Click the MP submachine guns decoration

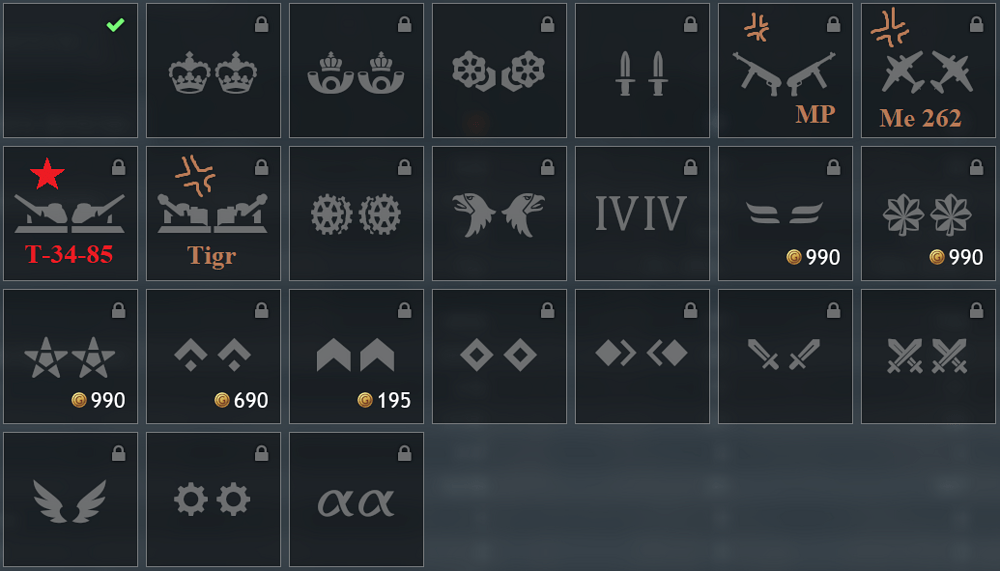[x=785, y=70]
